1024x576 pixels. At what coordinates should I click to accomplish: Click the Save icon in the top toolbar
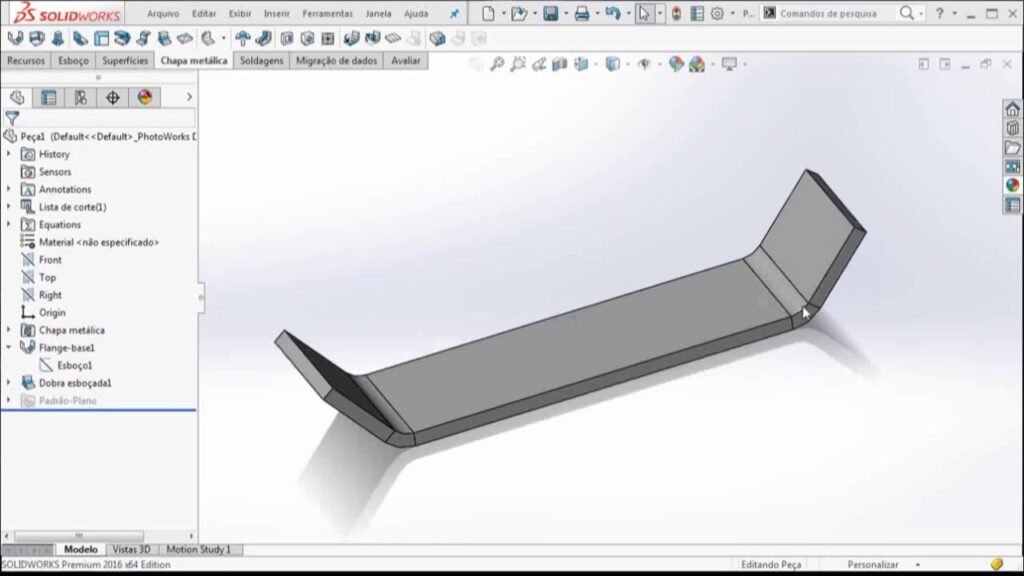550,14
